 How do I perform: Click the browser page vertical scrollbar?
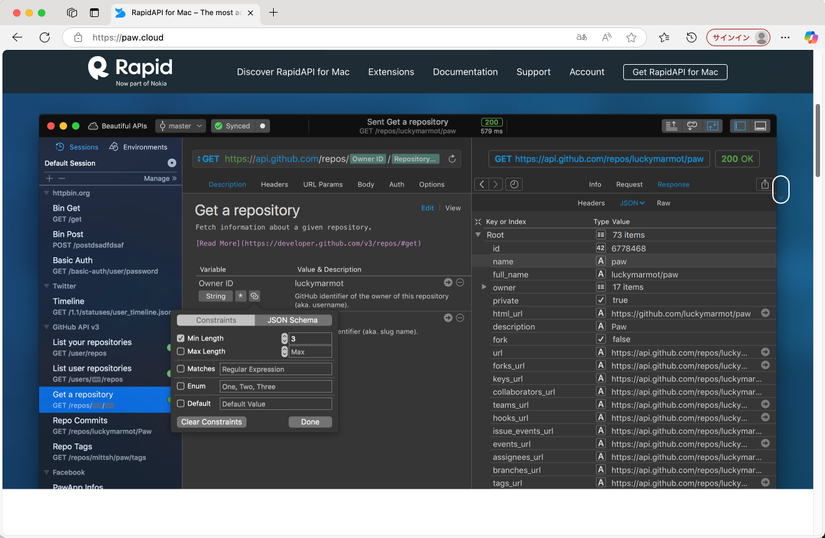tap(817, 140)
